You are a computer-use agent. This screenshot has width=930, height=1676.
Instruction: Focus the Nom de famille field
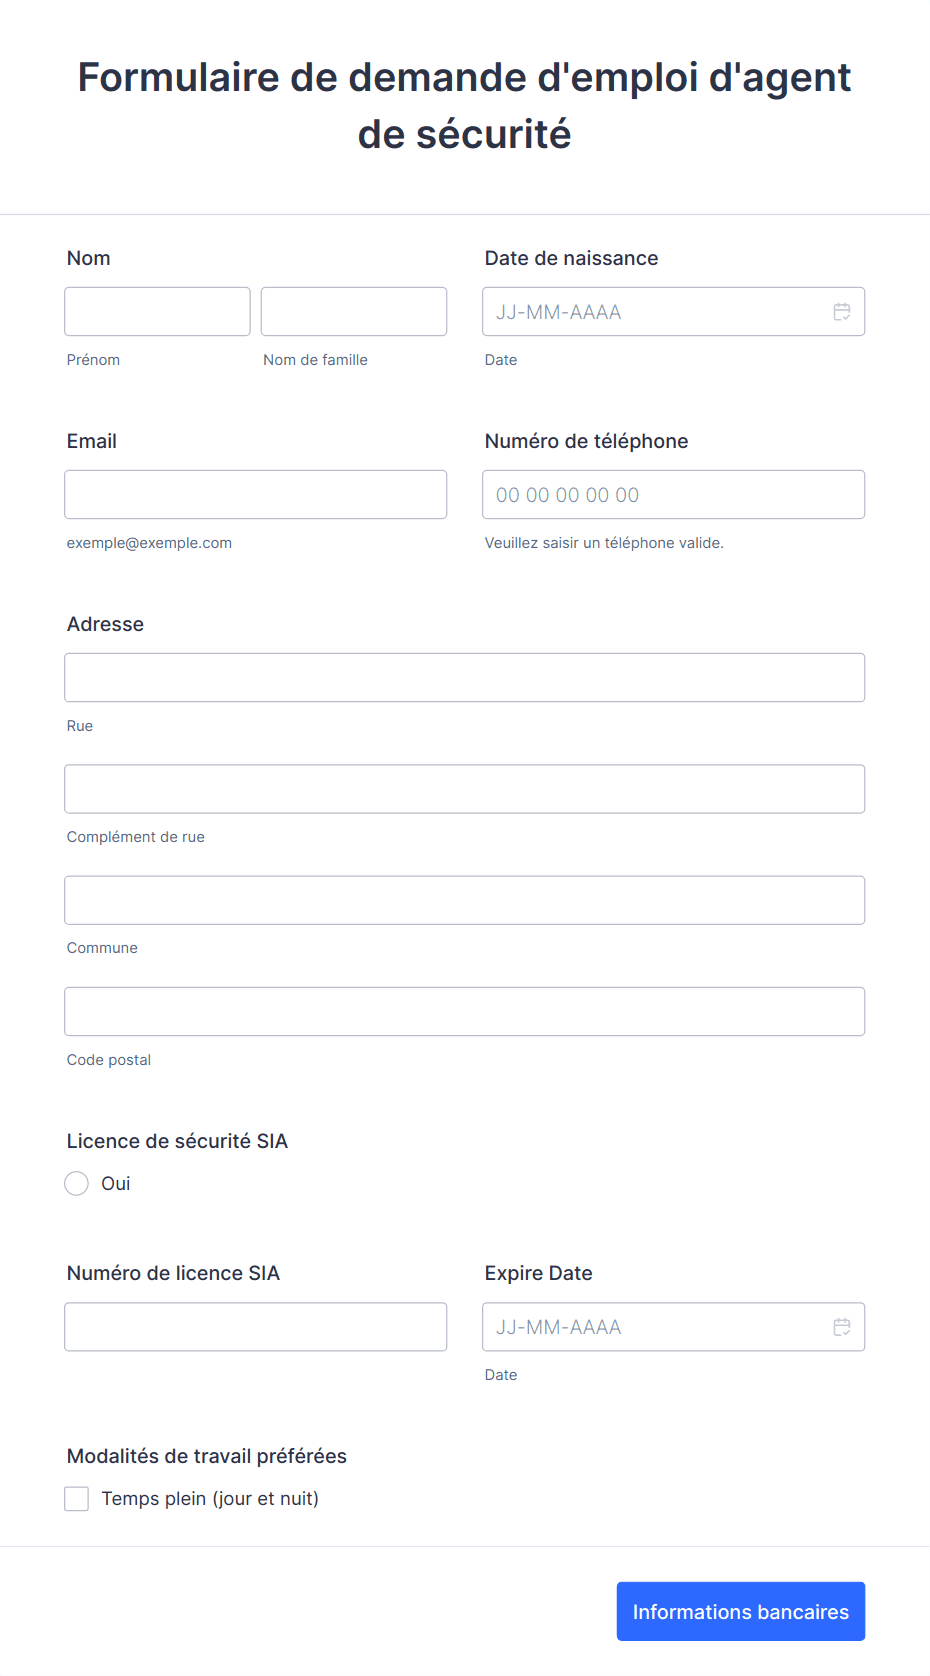click(x=354, y=312)
